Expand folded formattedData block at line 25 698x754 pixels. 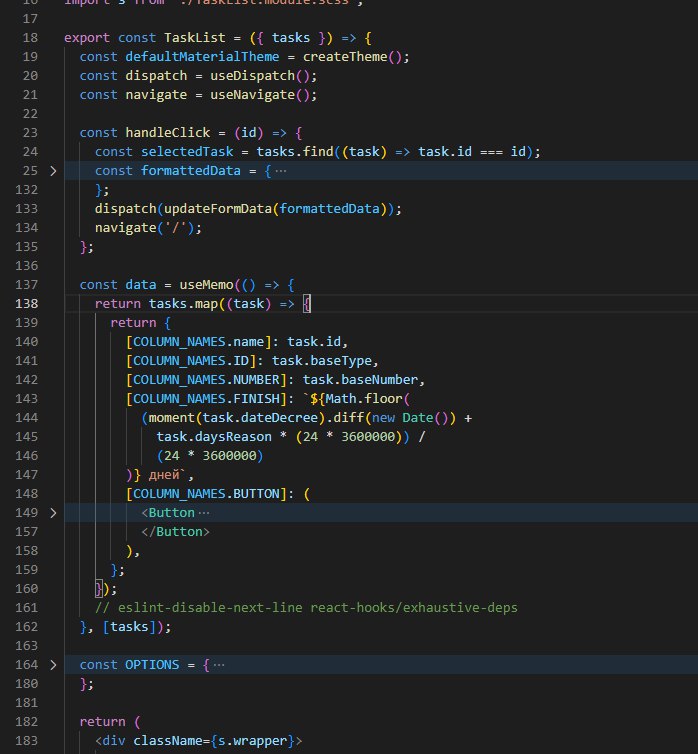(x=53, y=171)
